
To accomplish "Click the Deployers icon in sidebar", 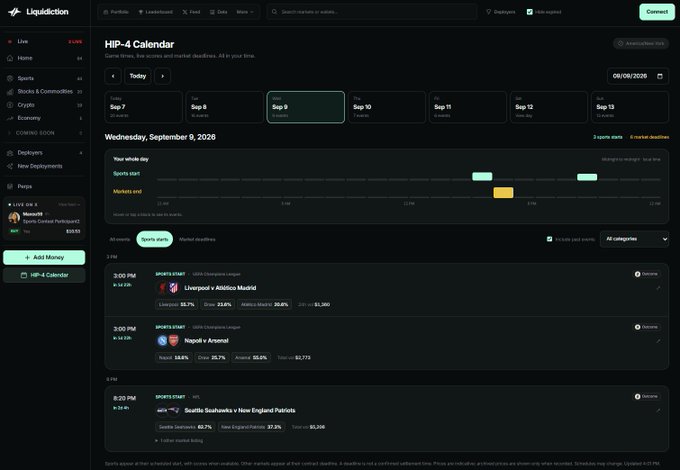I will click(x=10, y=153).
